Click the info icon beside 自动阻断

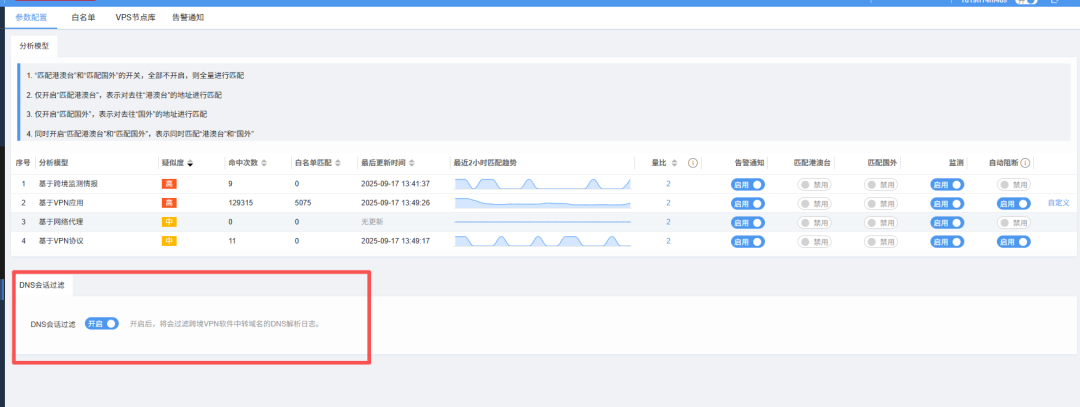[x=1025, y=163]
